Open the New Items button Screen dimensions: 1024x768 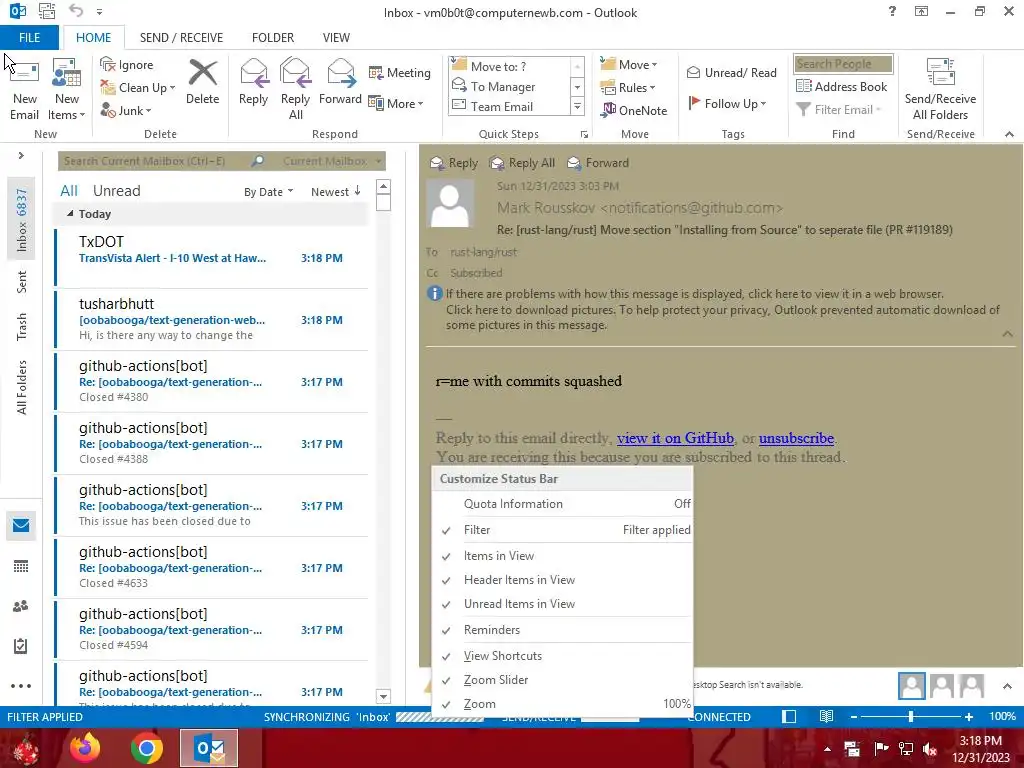(x=67, y=89)
